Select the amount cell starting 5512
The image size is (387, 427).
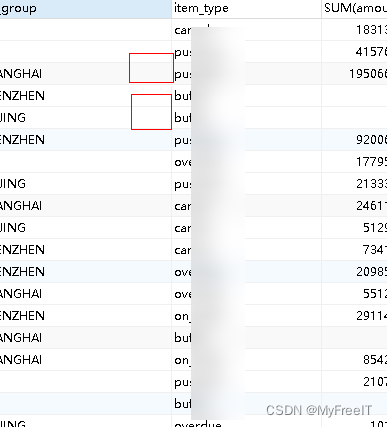point(354,294)
